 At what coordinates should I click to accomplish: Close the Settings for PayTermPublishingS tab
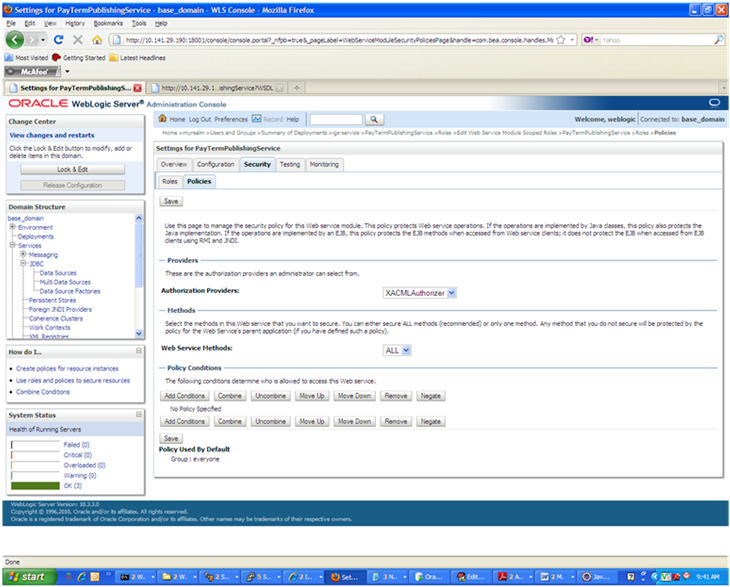[137, 88]
